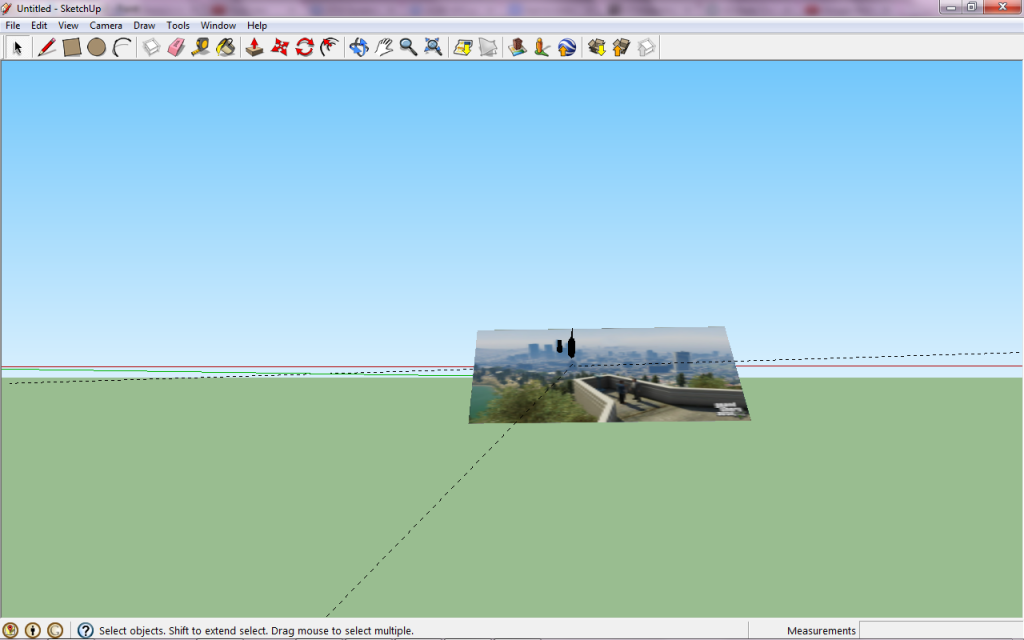The width and height of the screenshot is (1024, 640).
Task: Open the Window menu
Action: pos(218,25)
